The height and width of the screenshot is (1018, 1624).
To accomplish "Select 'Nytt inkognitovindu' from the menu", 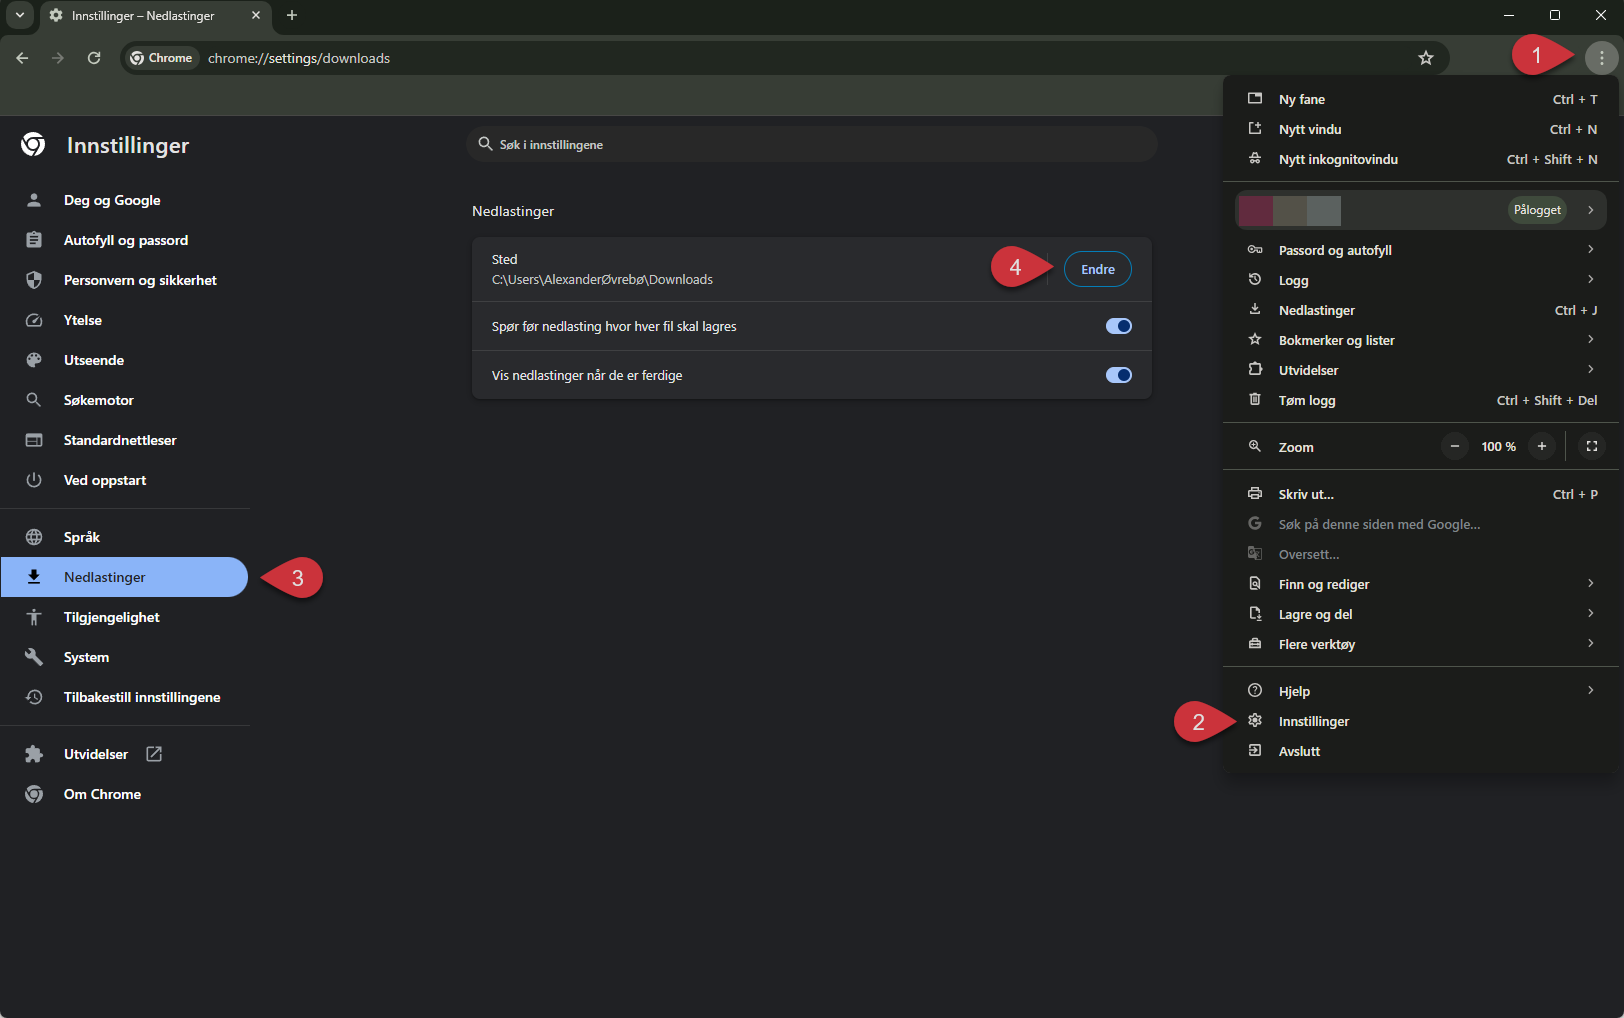I will click(1338, 159).
